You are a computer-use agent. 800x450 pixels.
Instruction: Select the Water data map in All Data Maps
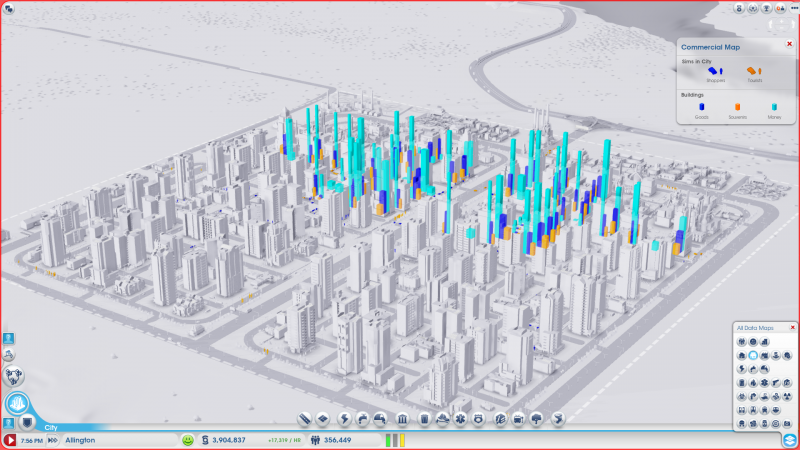[x=753, y=369]
